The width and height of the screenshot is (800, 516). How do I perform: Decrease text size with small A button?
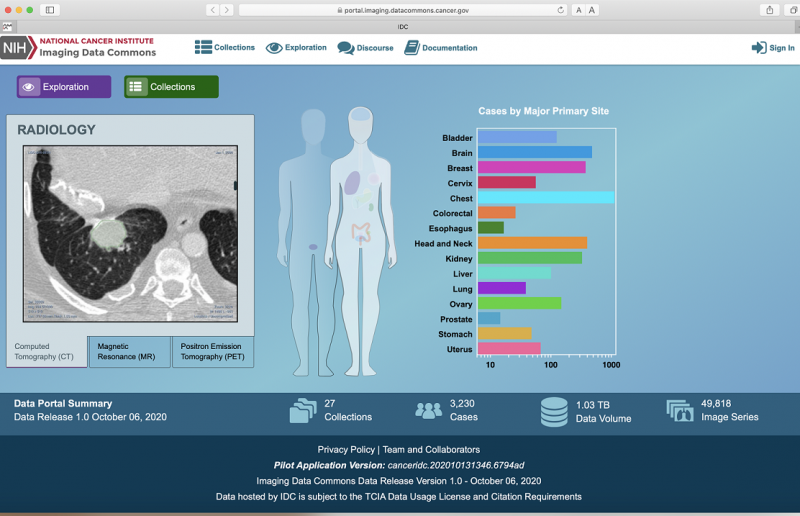coord(579,10)
